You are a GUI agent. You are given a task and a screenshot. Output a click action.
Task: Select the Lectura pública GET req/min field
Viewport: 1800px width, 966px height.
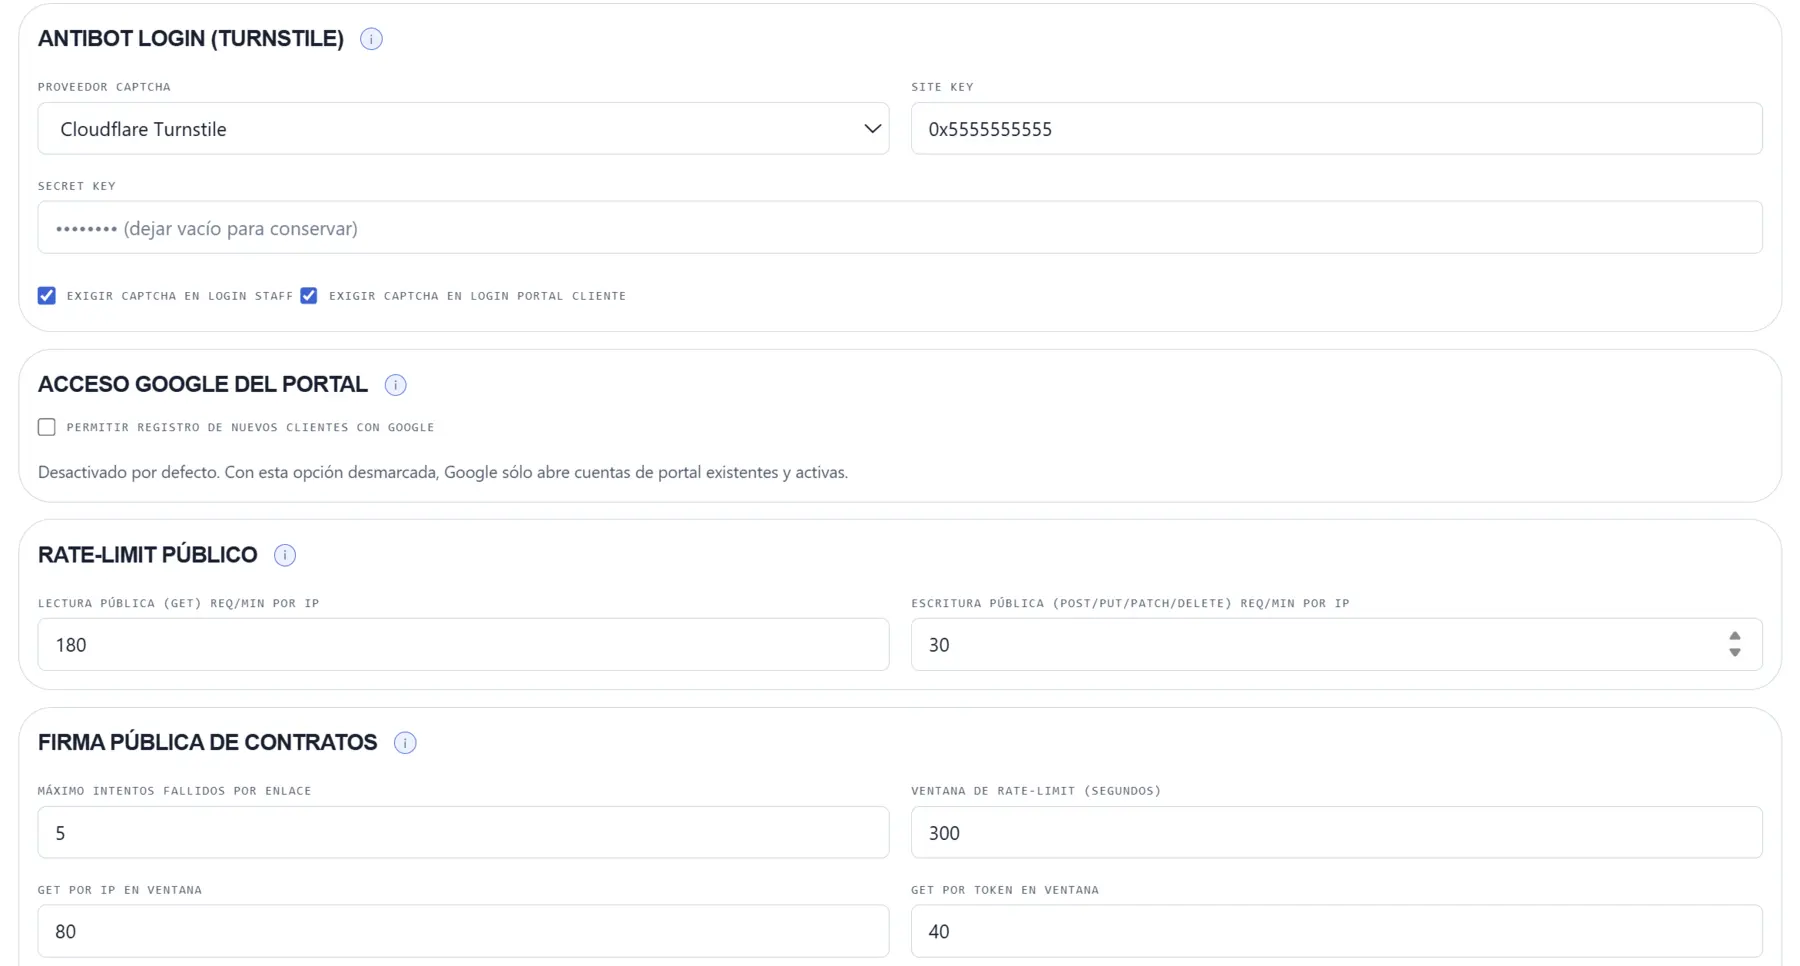463,645
